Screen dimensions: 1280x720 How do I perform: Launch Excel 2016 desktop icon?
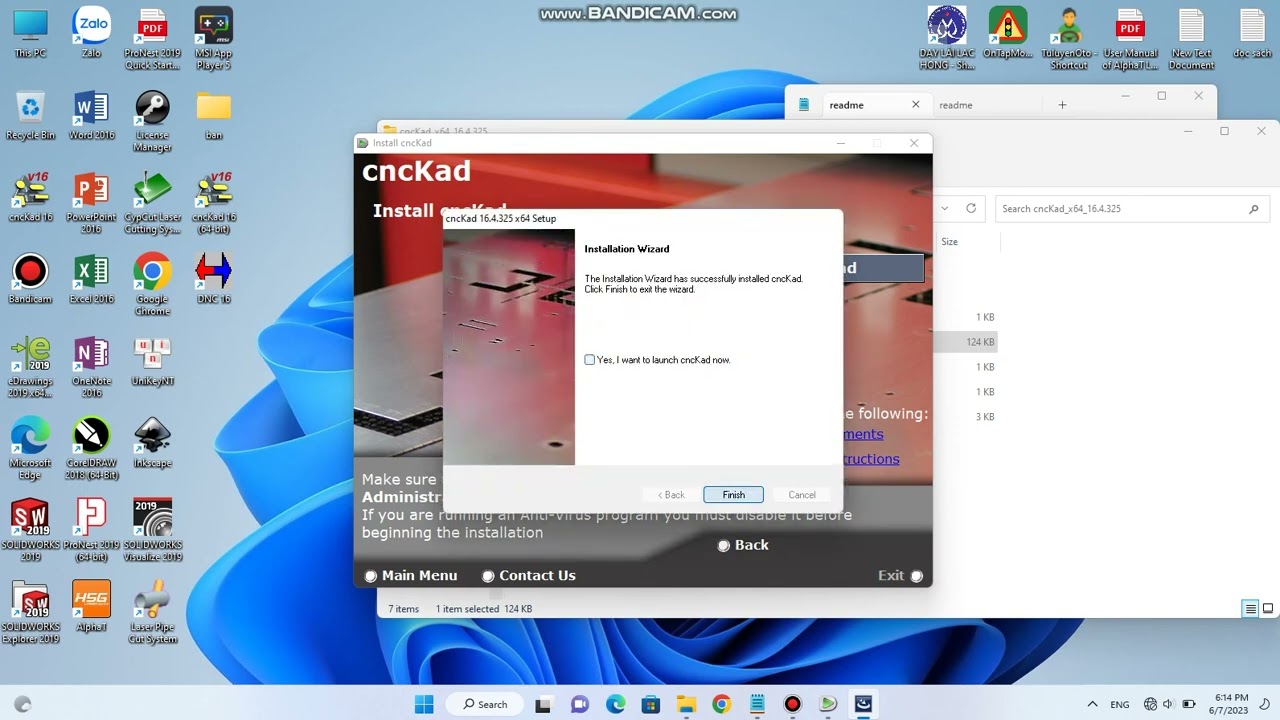point(91,279)
